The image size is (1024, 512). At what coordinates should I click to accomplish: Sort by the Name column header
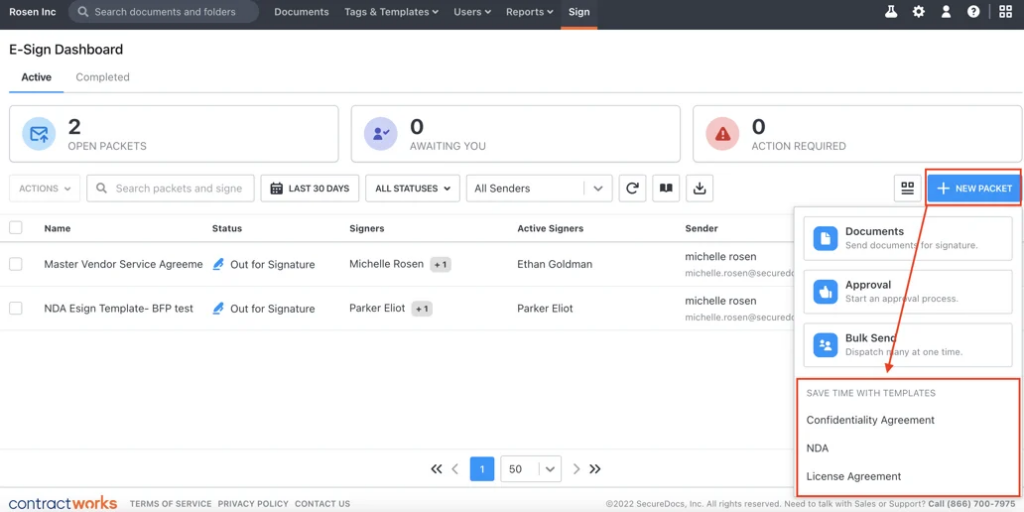coord(57,228)
